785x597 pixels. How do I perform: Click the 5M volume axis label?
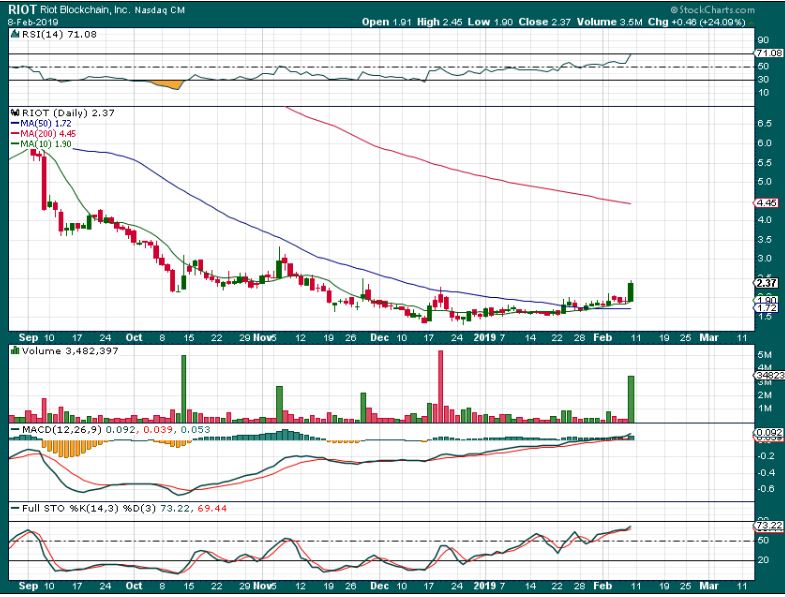tap(764, 355)
